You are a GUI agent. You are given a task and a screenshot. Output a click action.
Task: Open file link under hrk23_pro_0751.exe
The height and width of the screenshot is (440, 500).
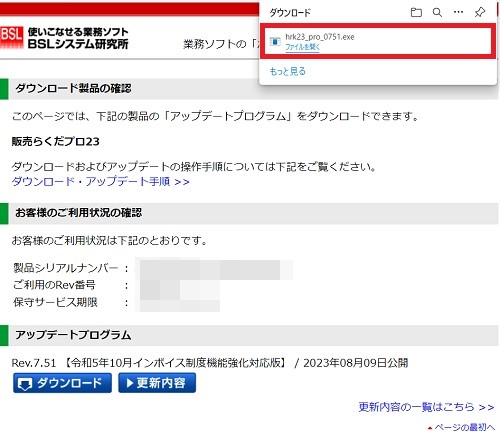[x=302, y=47]
